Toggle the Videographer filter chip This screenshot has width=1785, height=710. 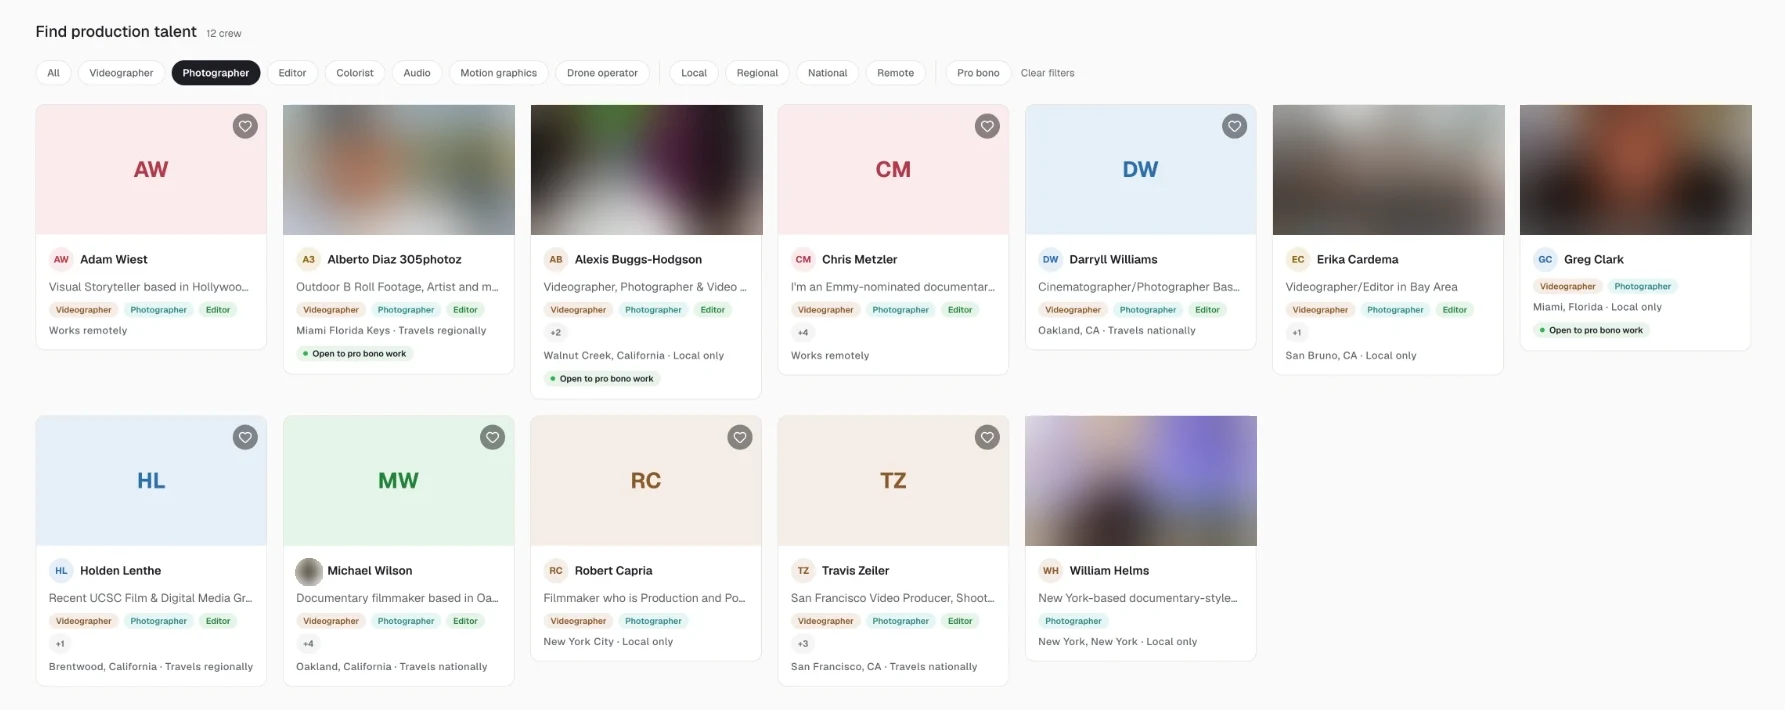tap(121, 73)
